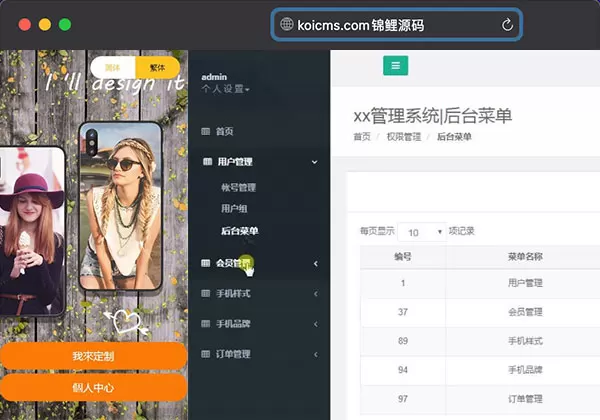Click the icon beside 会员管理 in sidebar
This screenshot has height=420, width=600.
tap(205, 263)
